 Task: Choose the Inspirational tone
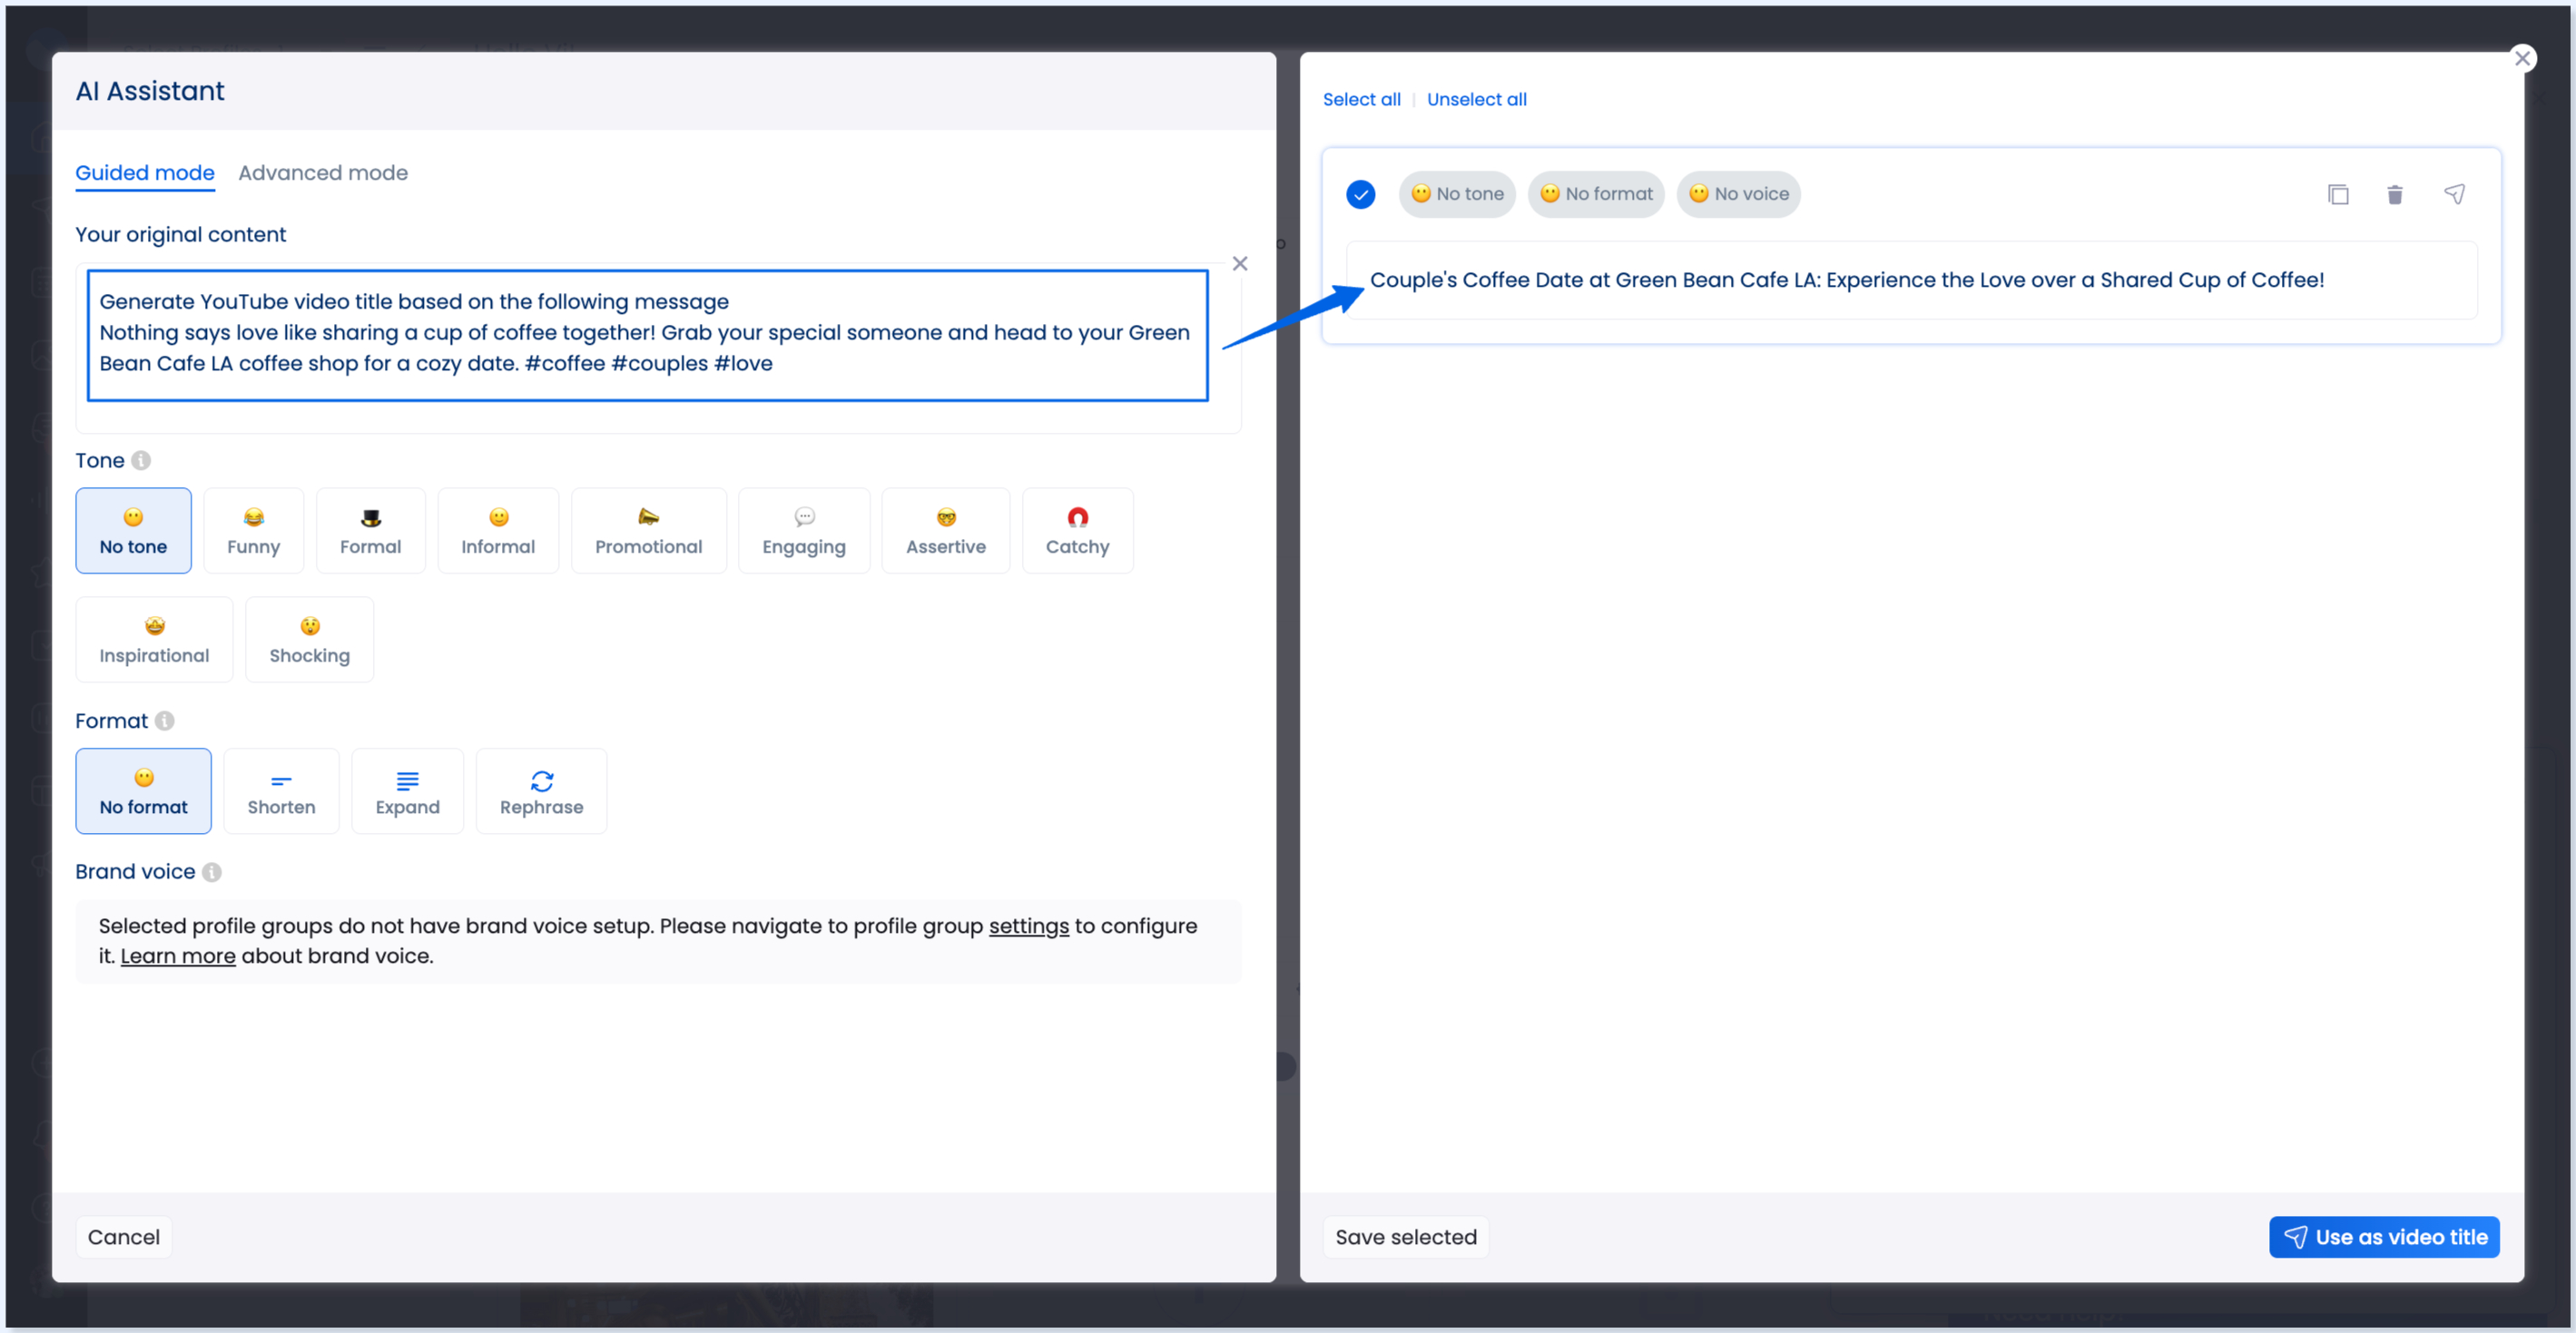click(x=154, y=639)
